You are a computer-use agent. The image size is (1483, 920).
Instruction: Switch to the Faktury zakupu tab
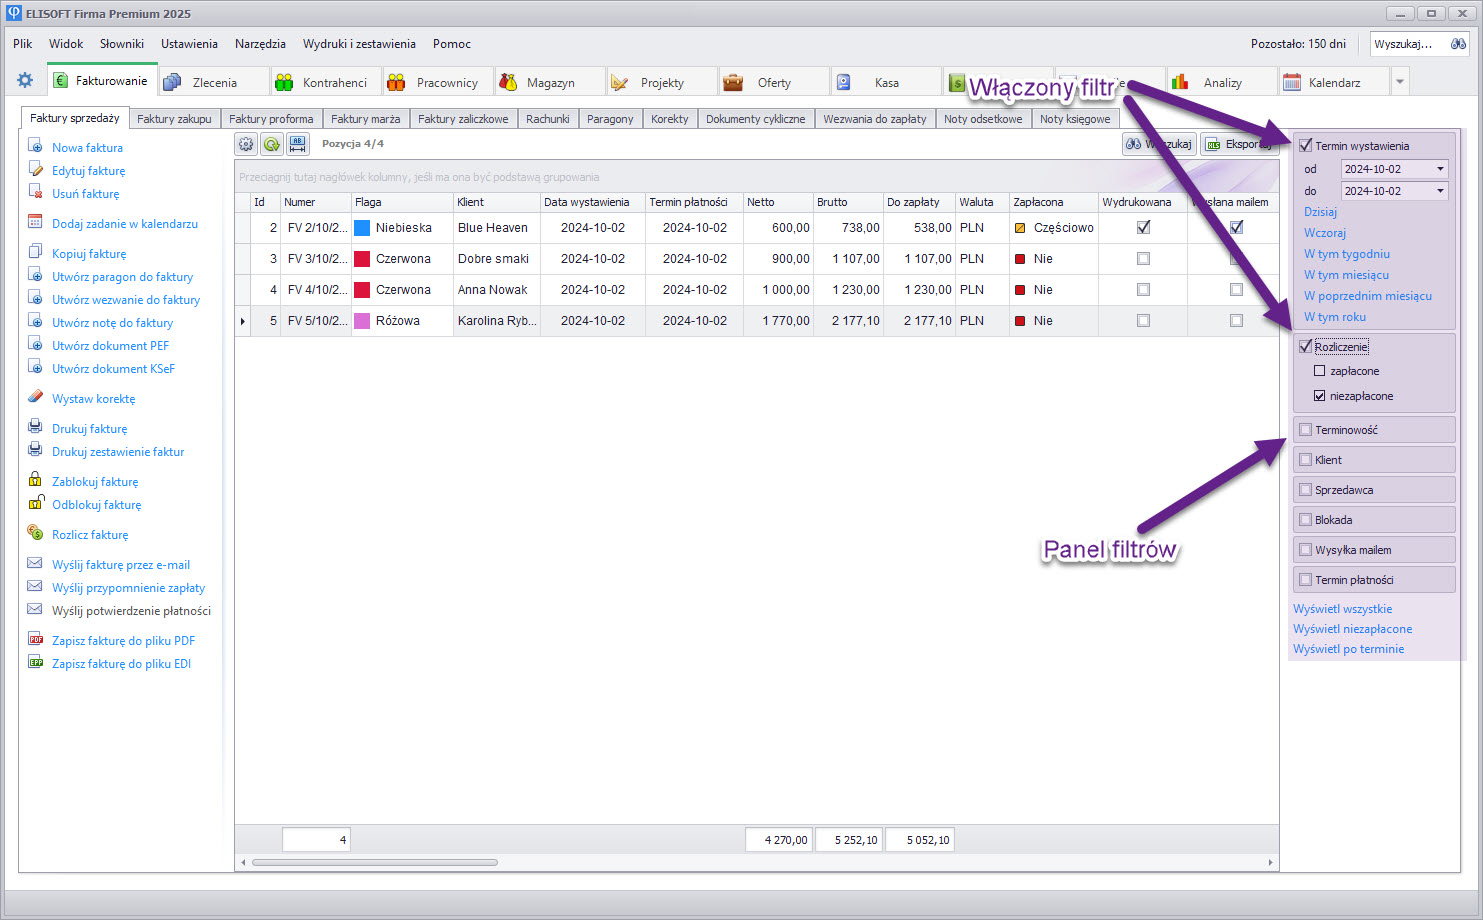pos(174,119)
